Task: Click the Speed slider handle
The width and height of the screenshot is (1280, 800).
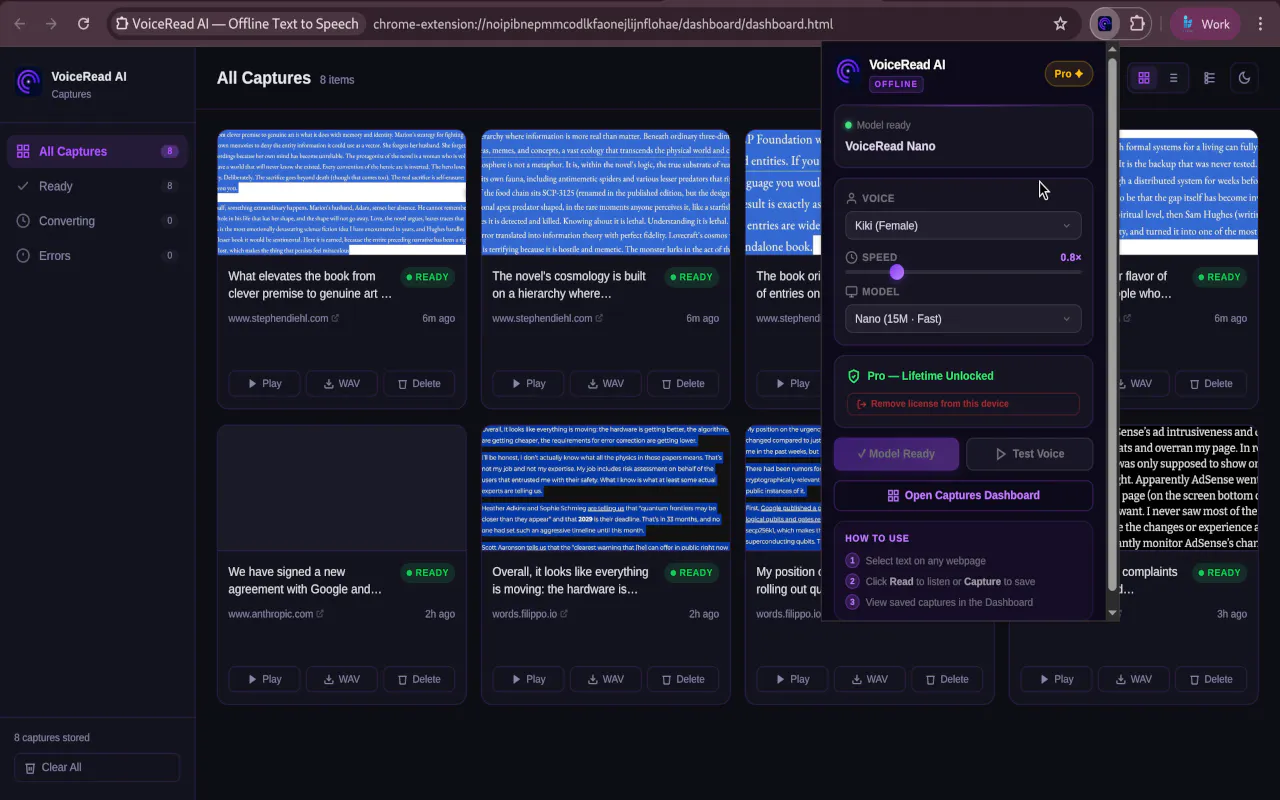Action: [x=897, y=272]
